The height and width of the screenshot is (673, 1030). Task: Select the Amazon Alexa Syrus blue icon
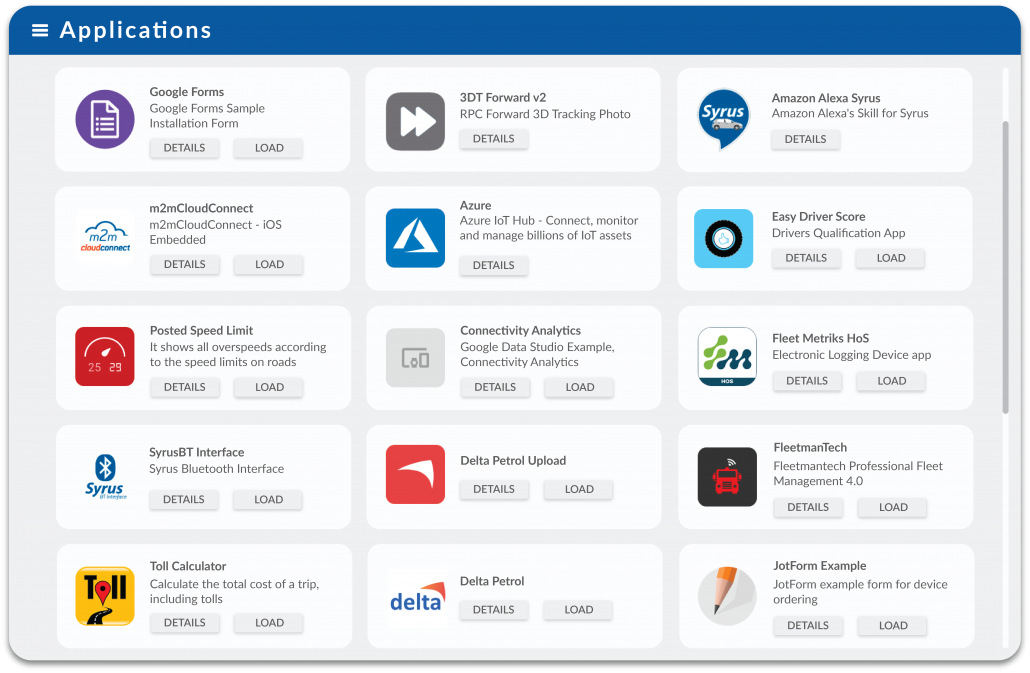724,118
